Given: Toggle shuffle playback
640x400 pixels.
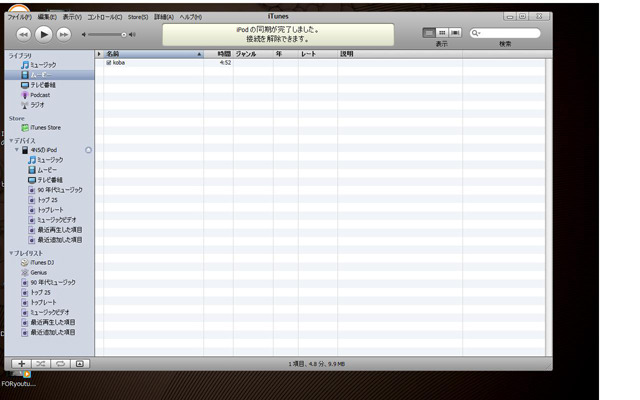Looking at the screenshot, I should (41, 364).
